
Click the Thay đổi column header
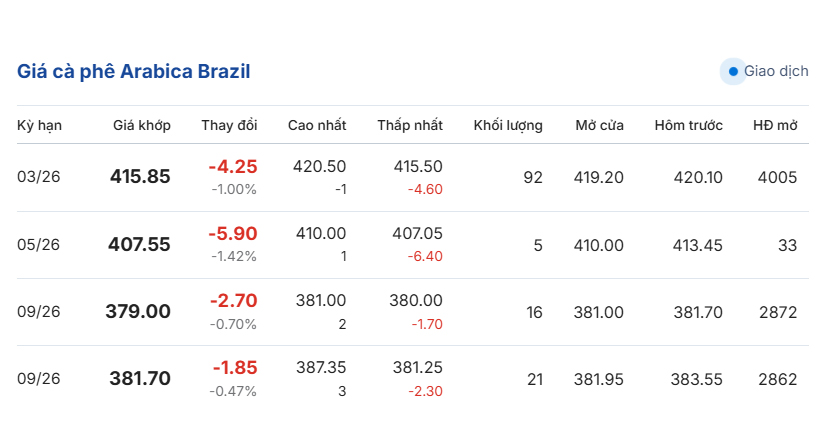pyautogui.click(x=229, y=125)
